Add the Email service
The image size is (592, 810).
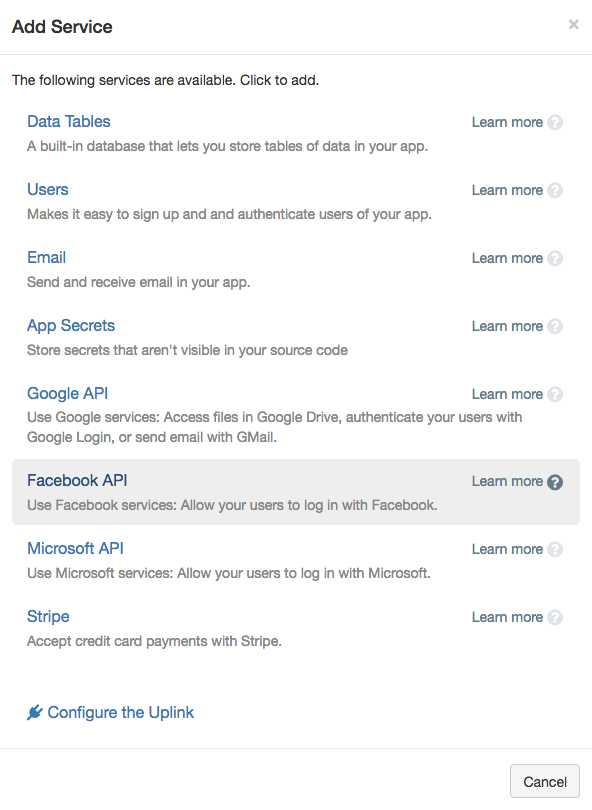coord(46,258)
